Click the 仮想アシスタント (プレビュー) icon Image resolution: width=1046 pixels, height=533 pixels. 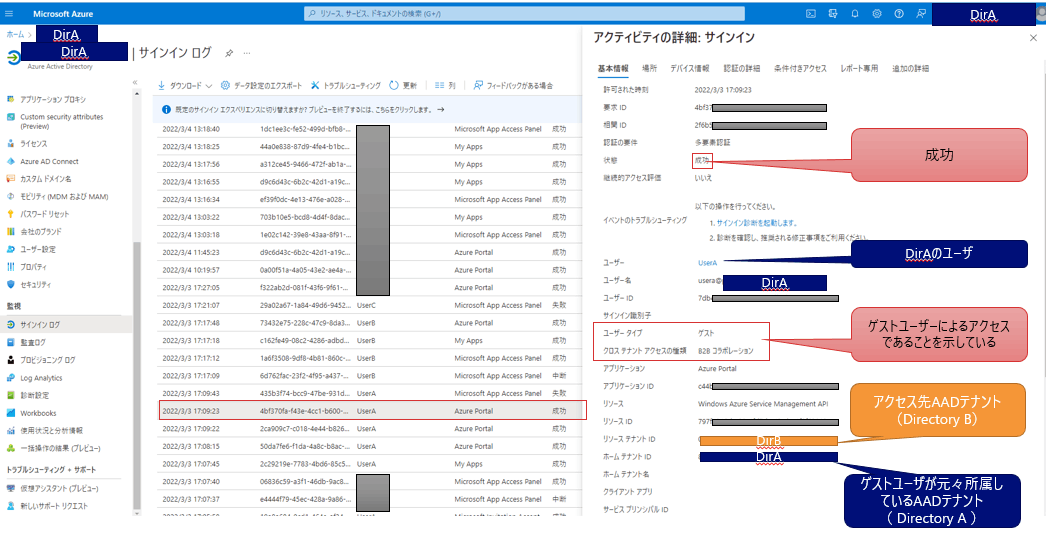pos(10,489)
